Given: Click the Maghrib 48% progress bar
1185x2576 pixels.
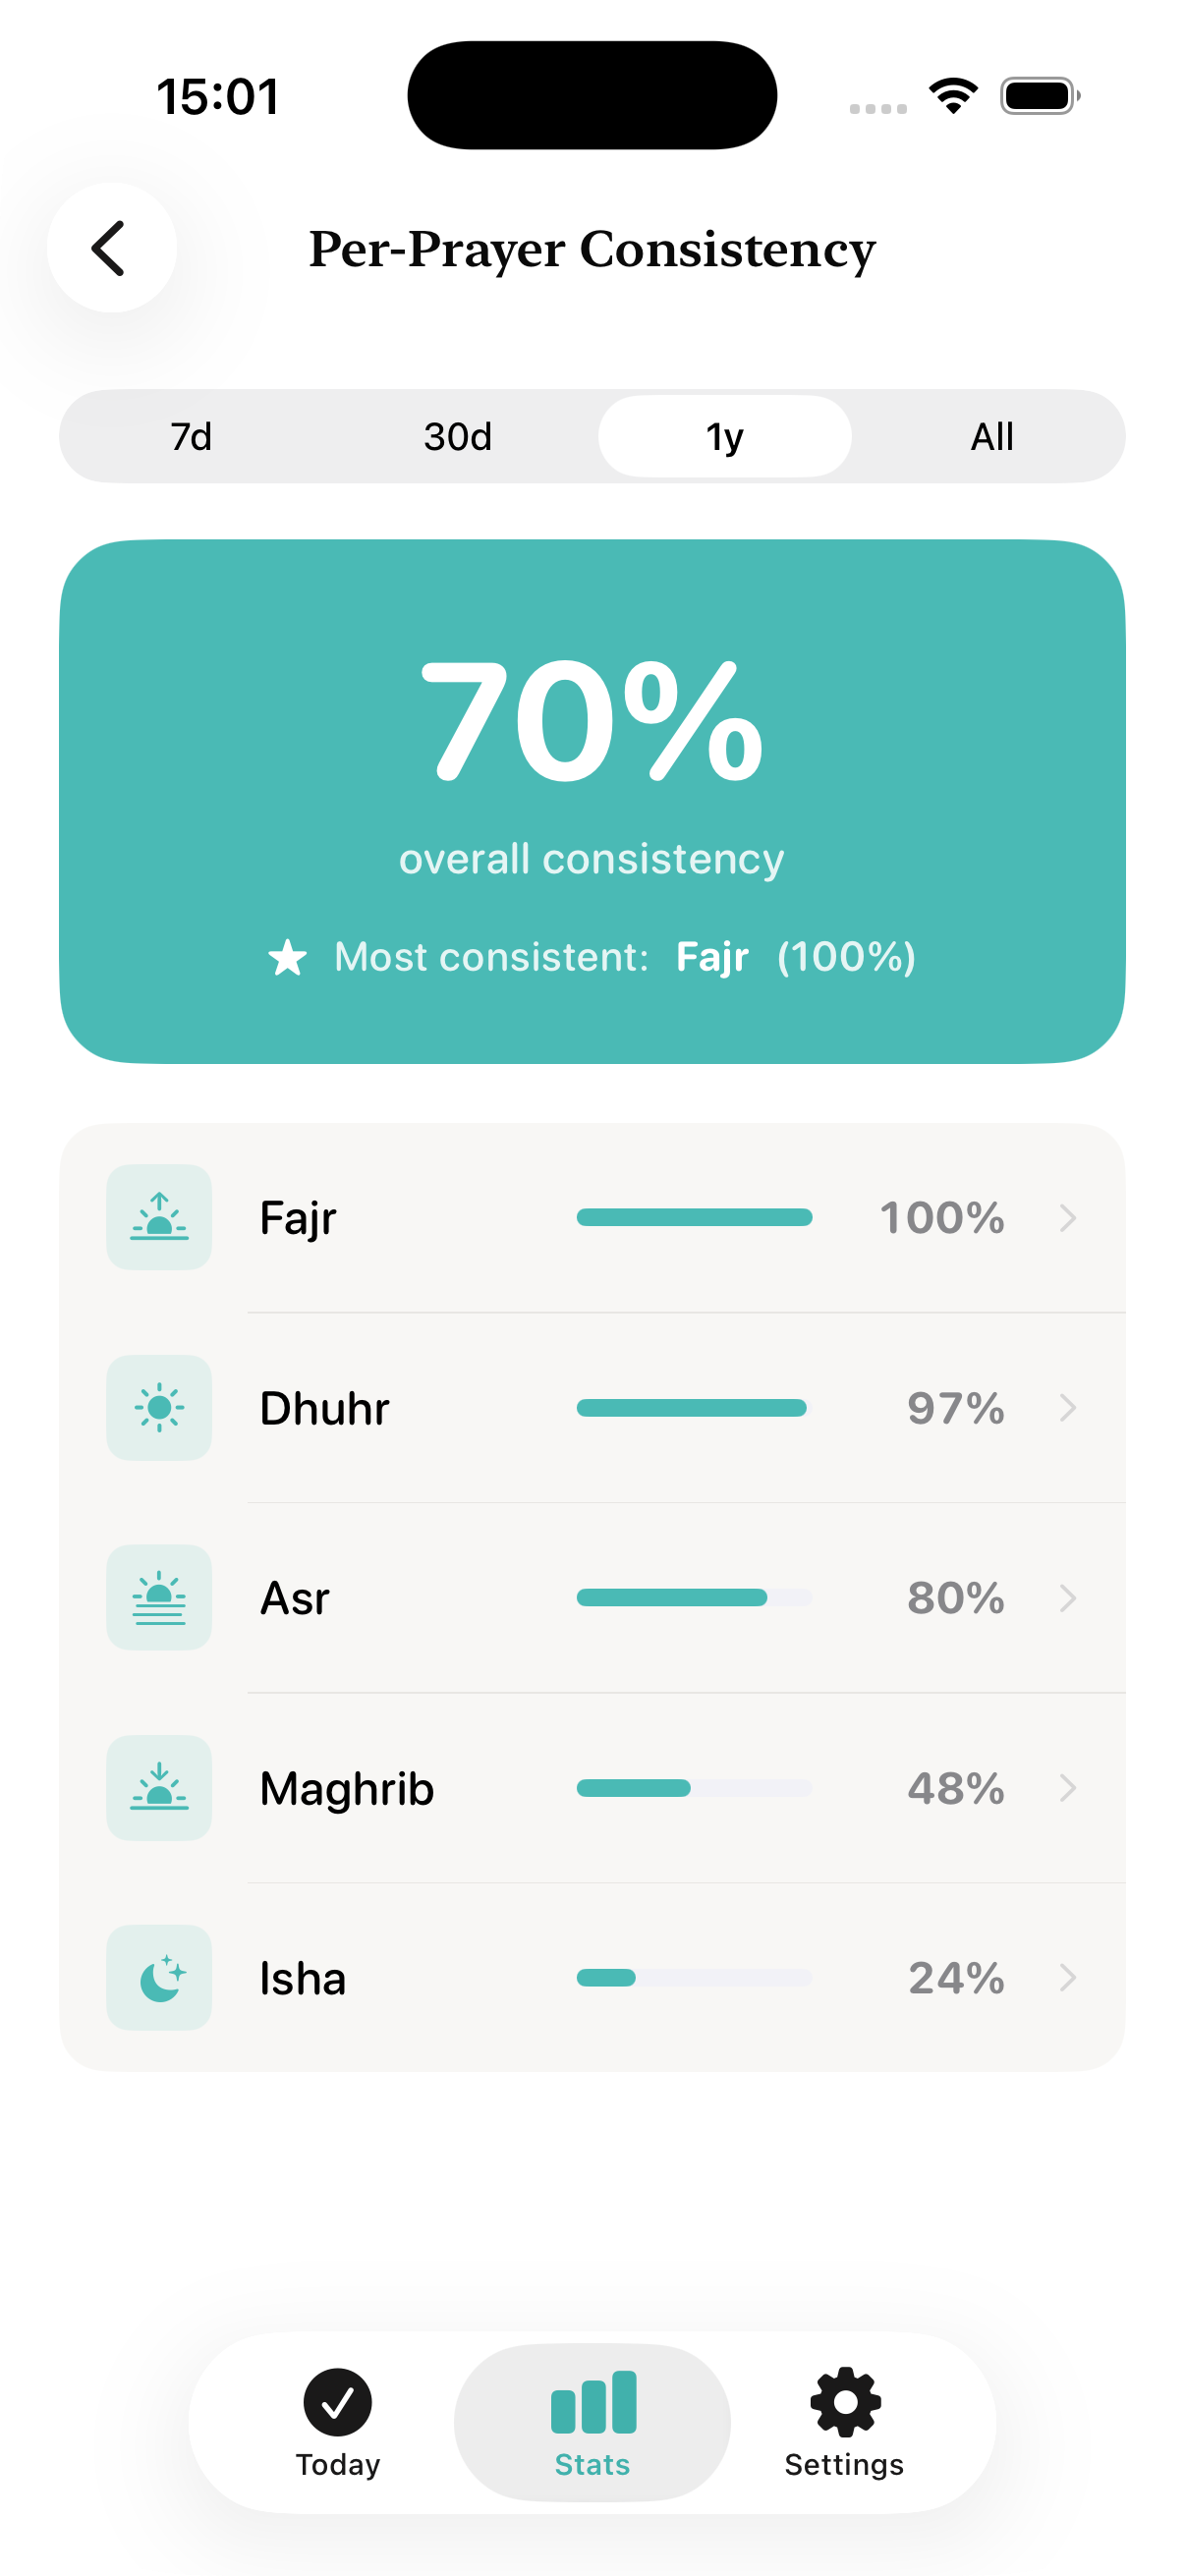Looking at the screenshot, I should [694, 1788].
